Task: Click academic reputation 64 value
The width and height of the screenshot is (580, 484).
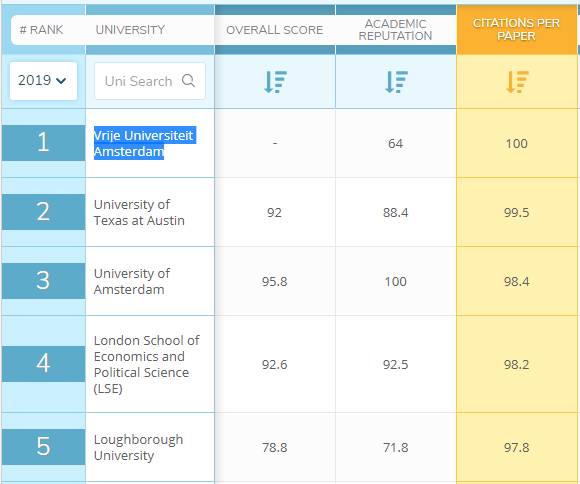Action: pyautogui.click(x=395, y=143)
